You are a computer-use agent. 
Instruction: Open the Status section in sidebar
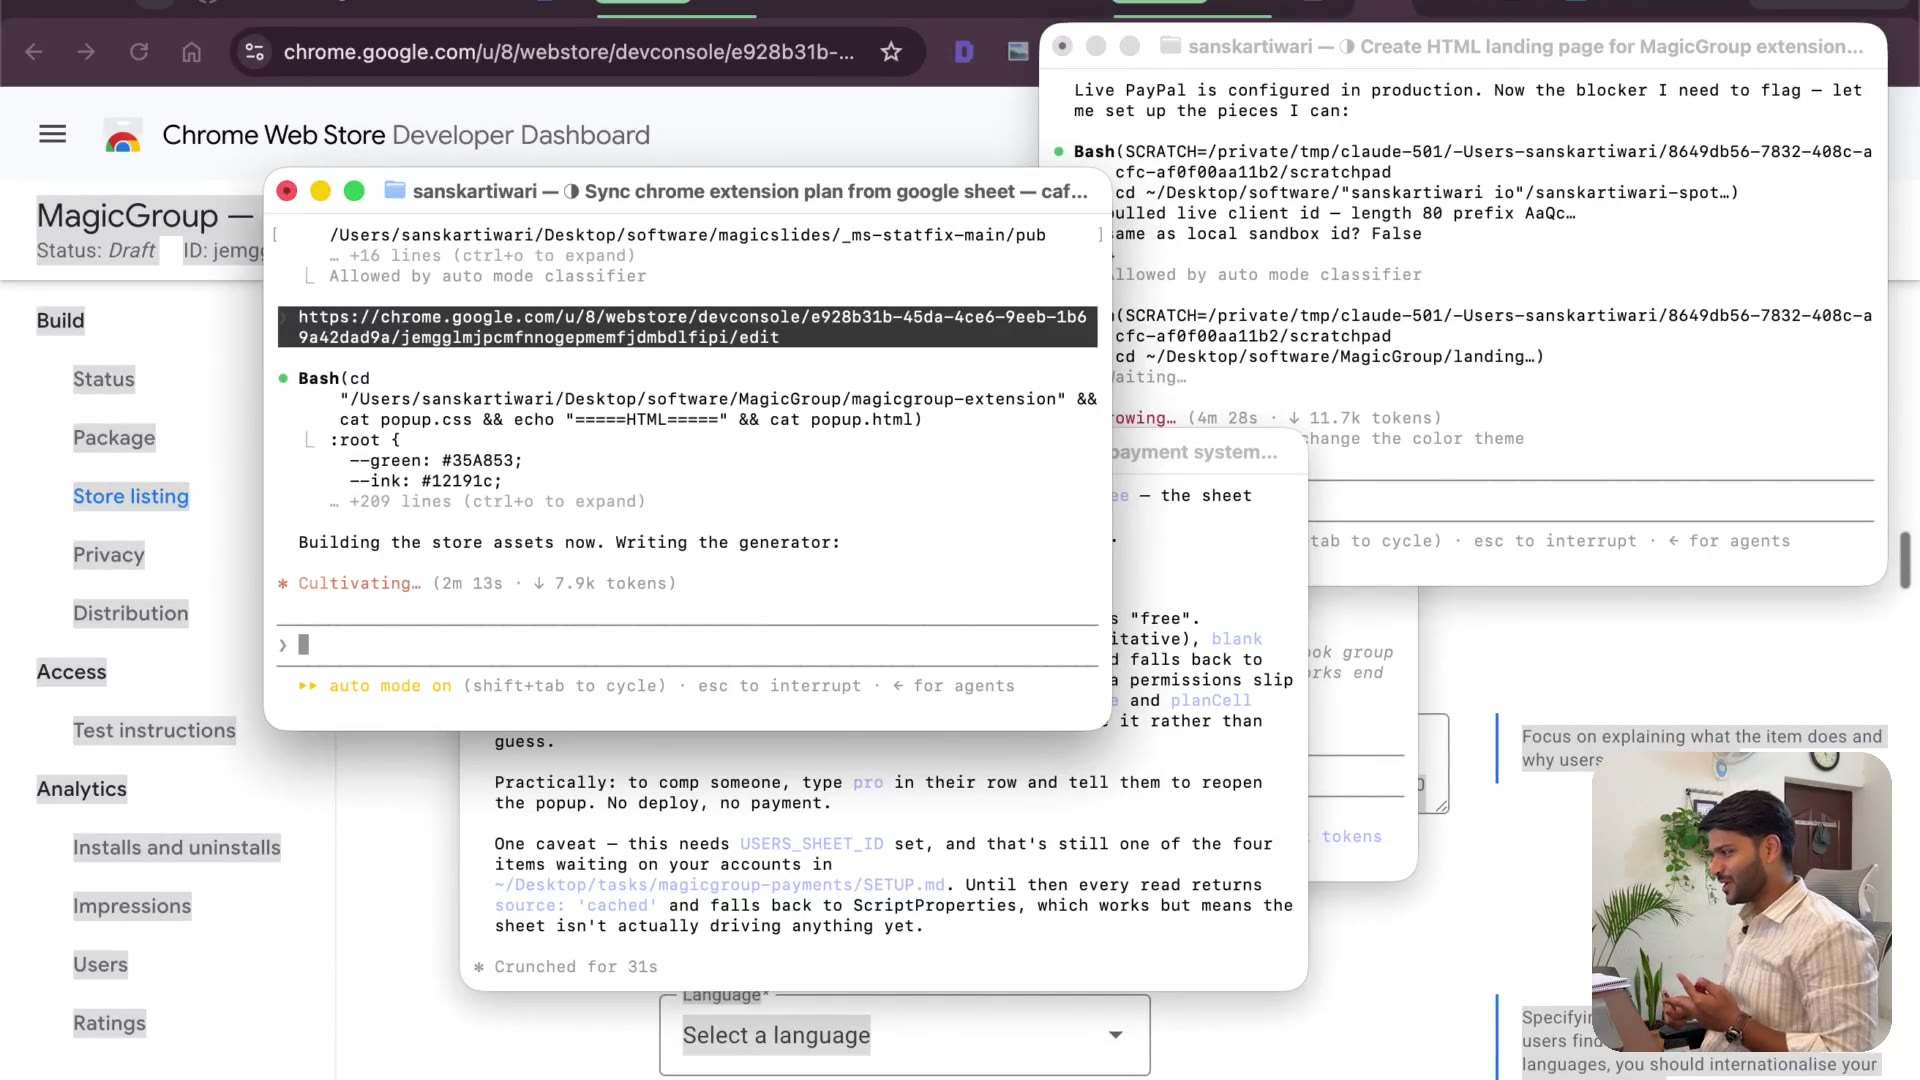coord(103,379)
